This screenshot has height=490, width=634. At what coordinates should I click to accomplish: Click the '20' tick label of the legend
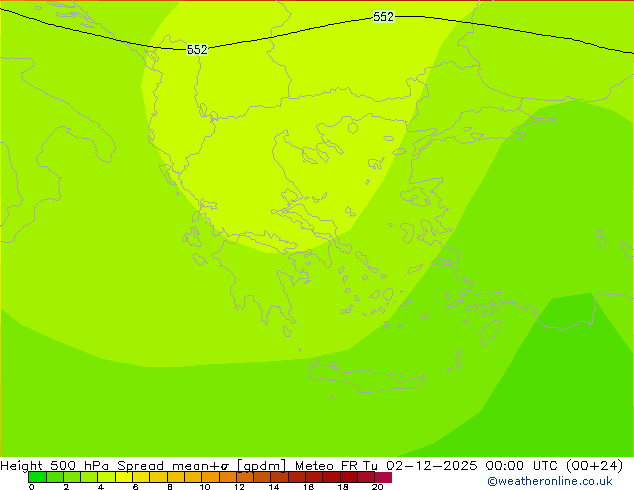click(377, 486)
